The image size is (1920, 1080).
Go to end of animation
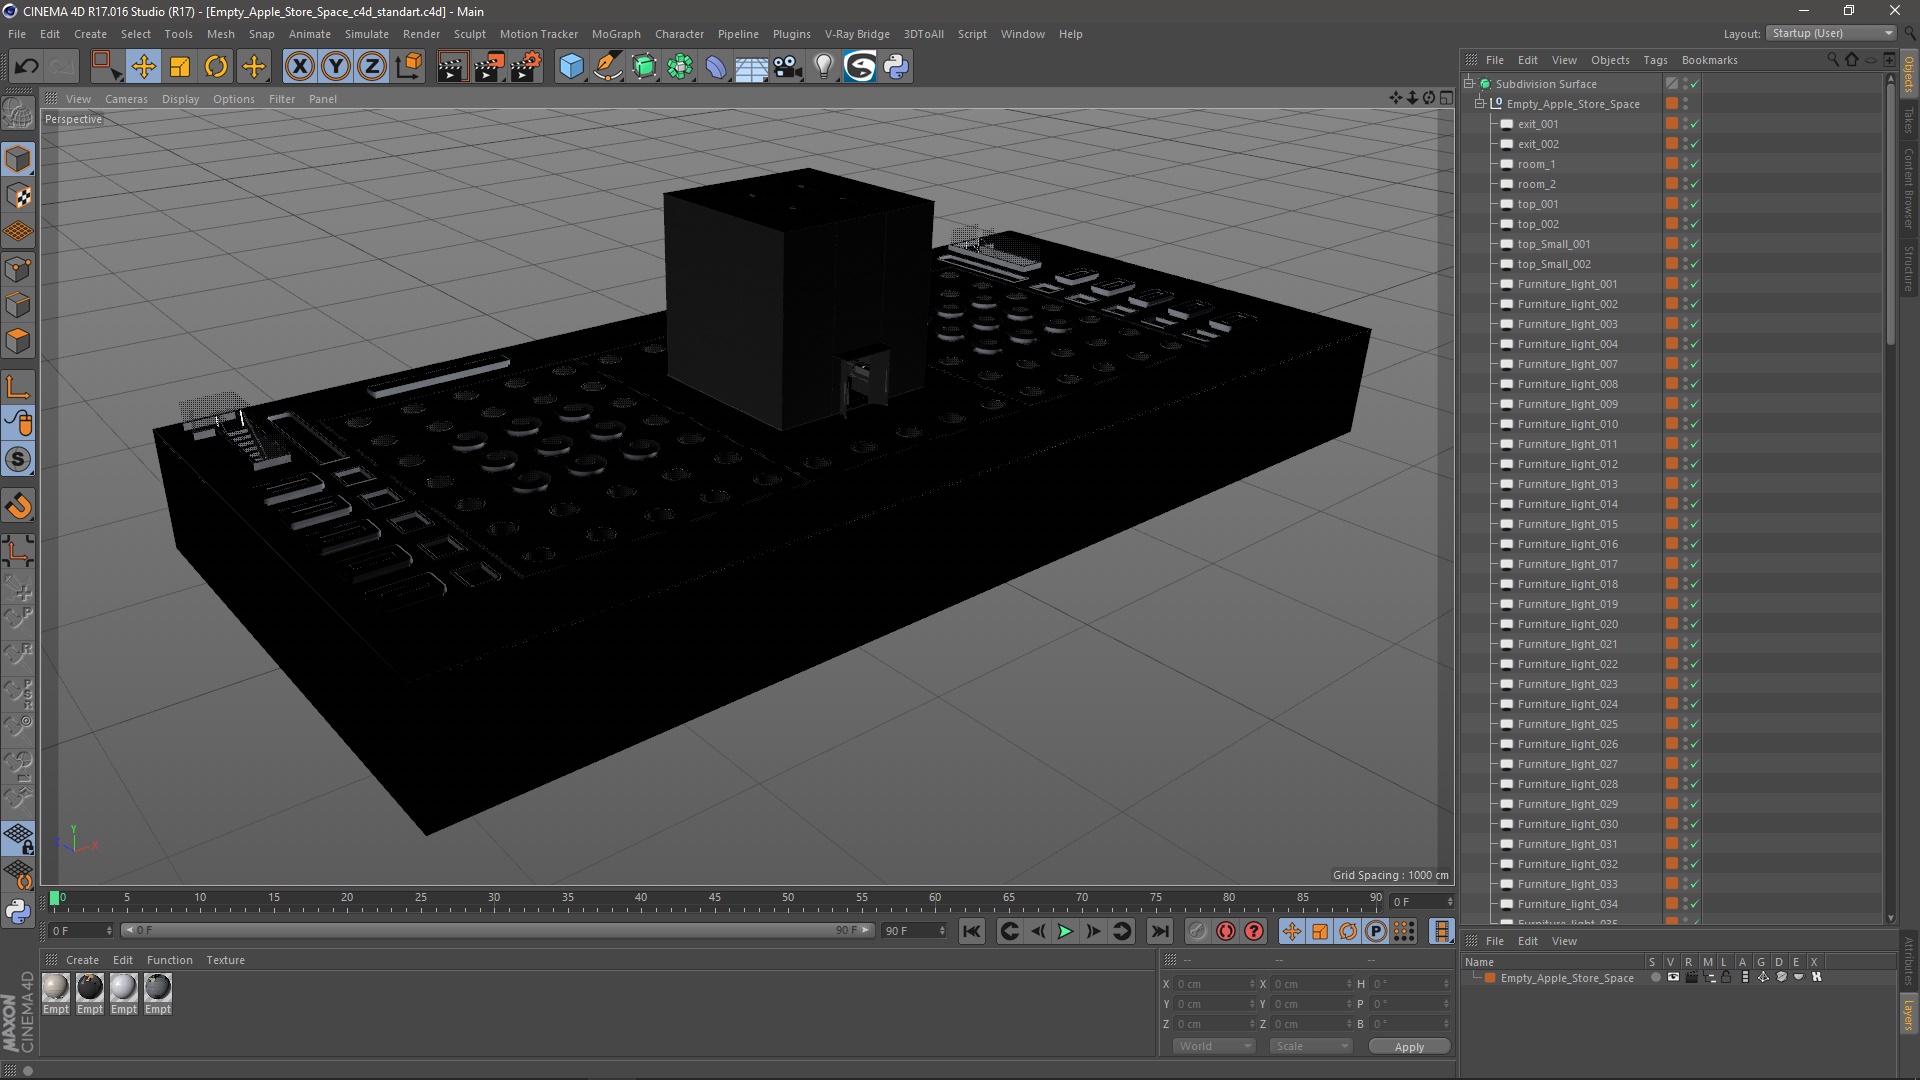coord(1159,931)
